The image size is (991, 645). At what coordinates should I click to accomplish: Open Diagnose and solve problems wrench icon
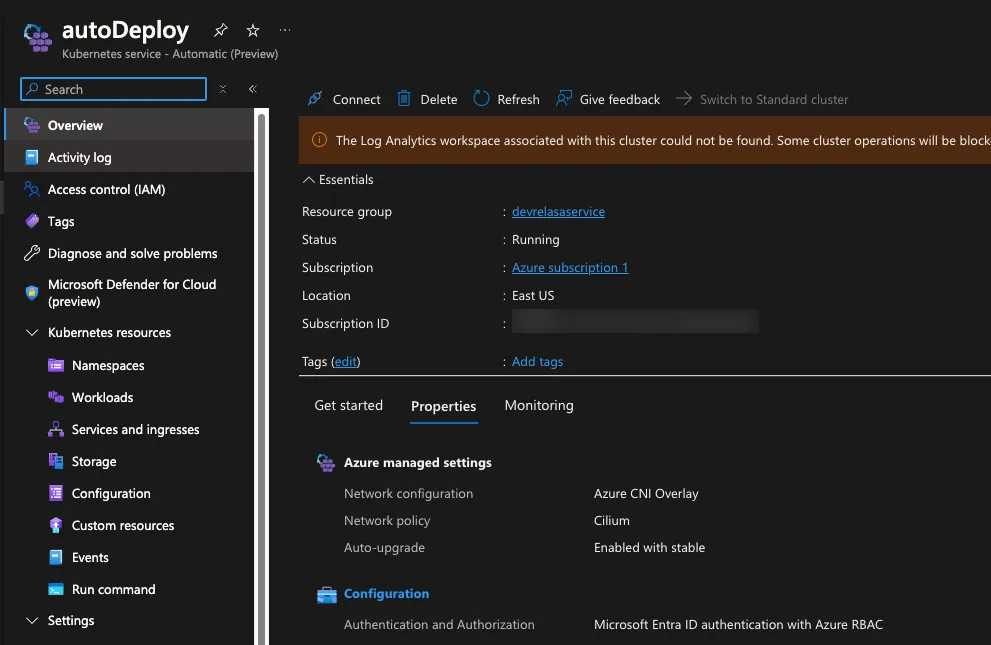tap(31, 254)
